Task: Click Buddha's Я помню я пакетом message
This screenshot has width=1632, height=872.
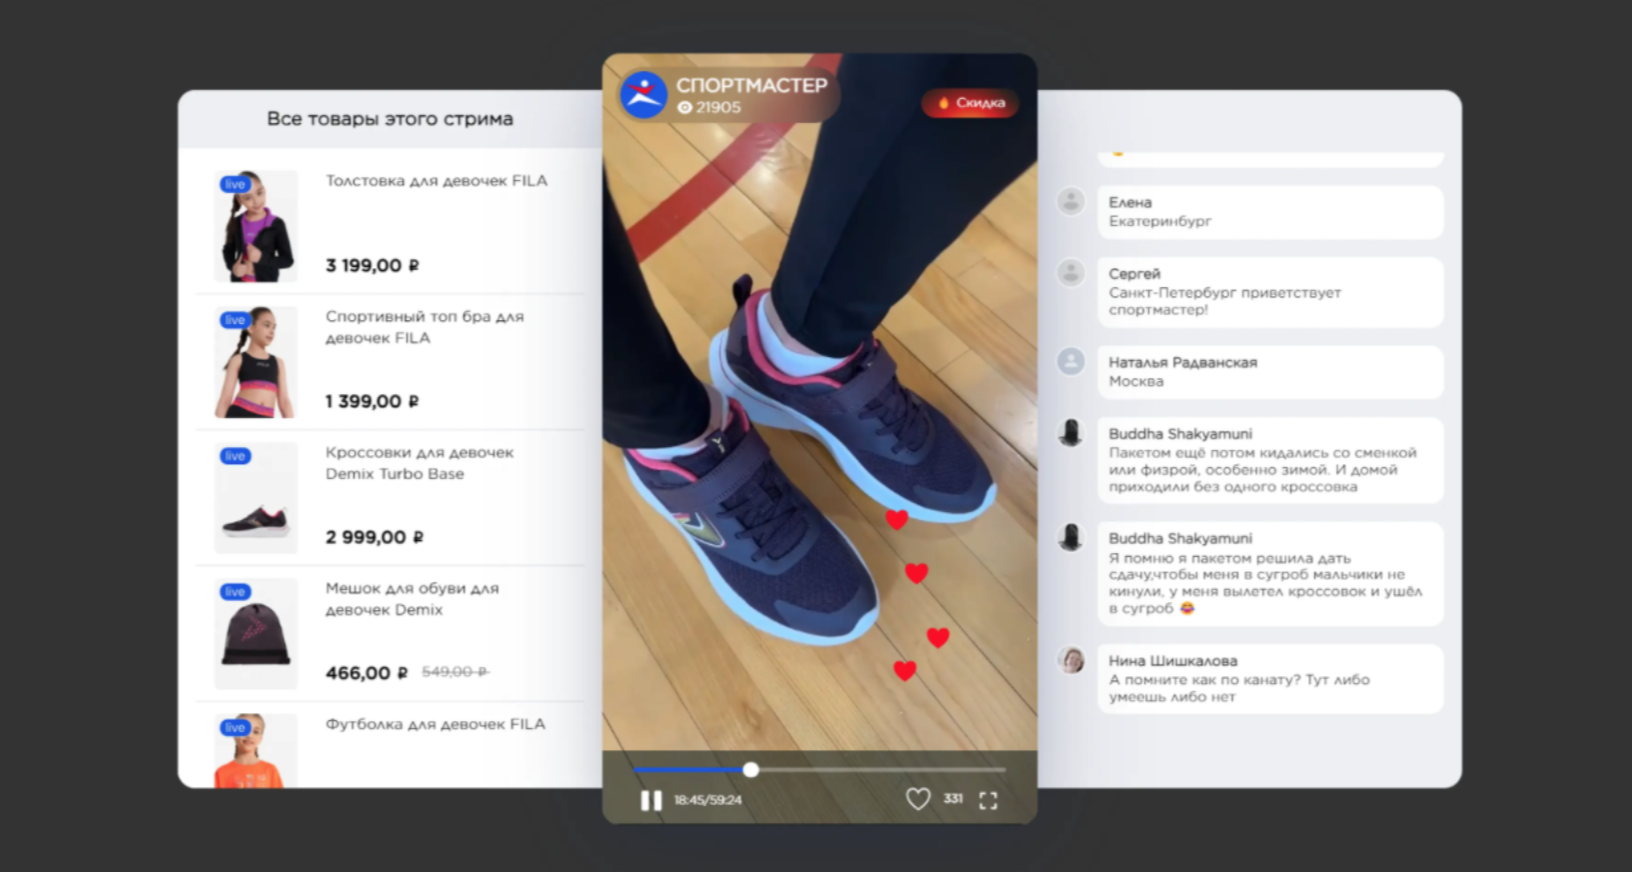Action: point(1270,574)
